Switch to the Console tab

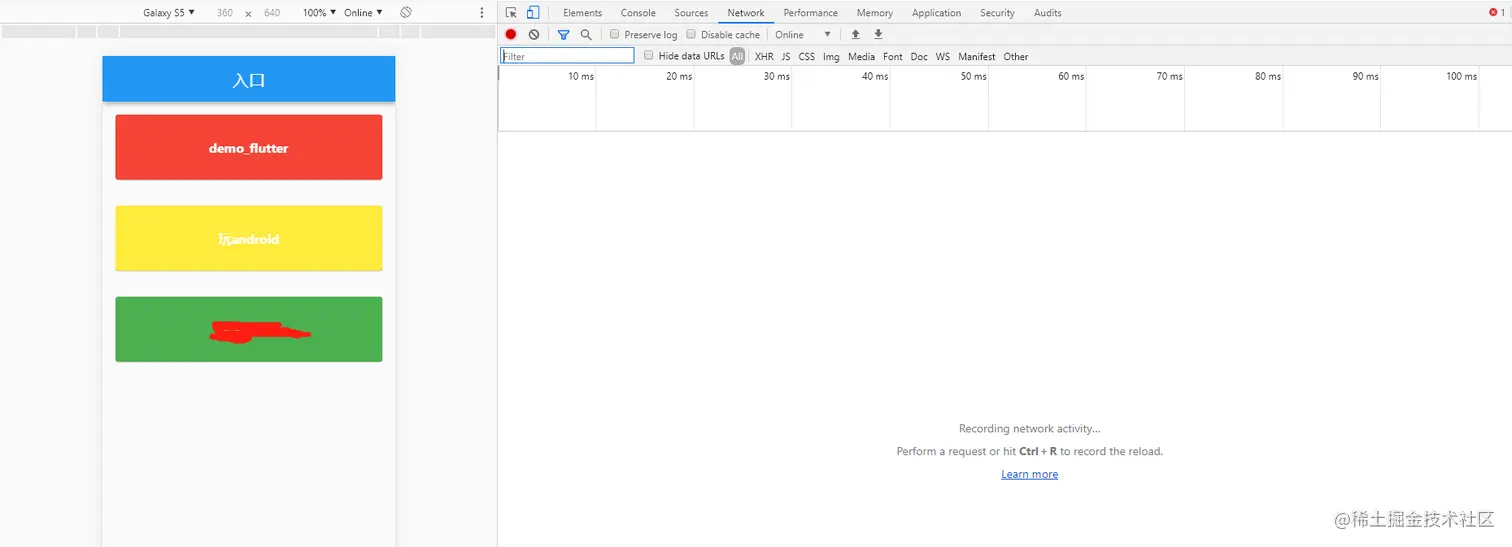[x=638, y=13]
